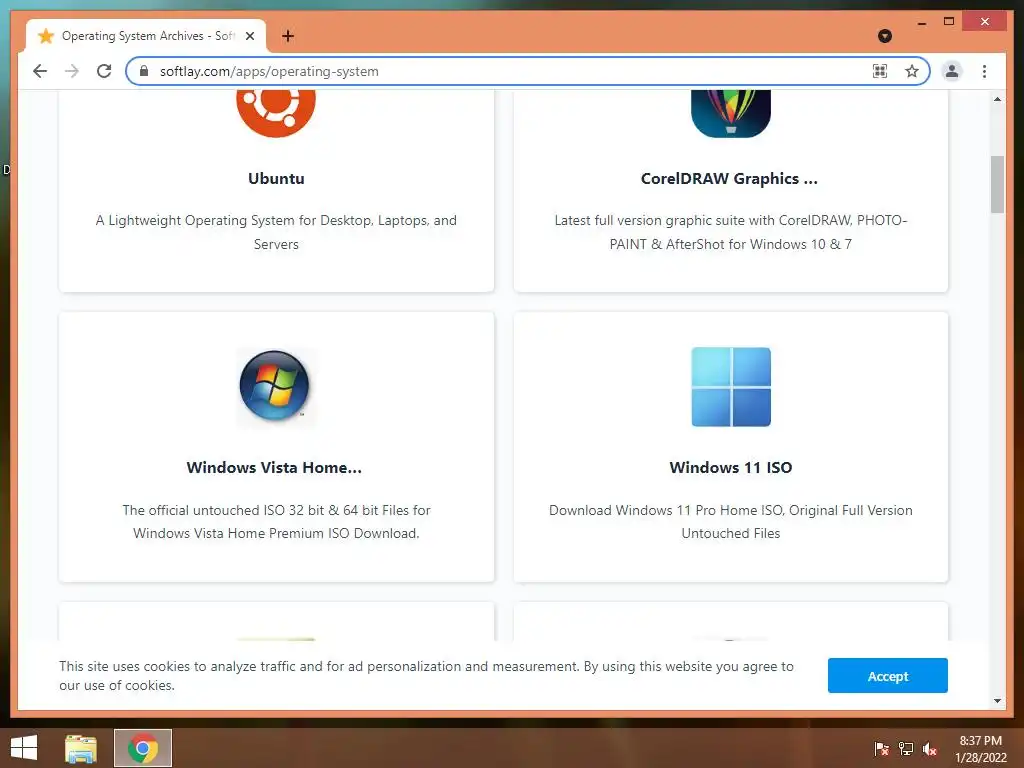Click the scrollbar up arrow
The width and height of the screenshot is (1024, 768).
point(997,99)
